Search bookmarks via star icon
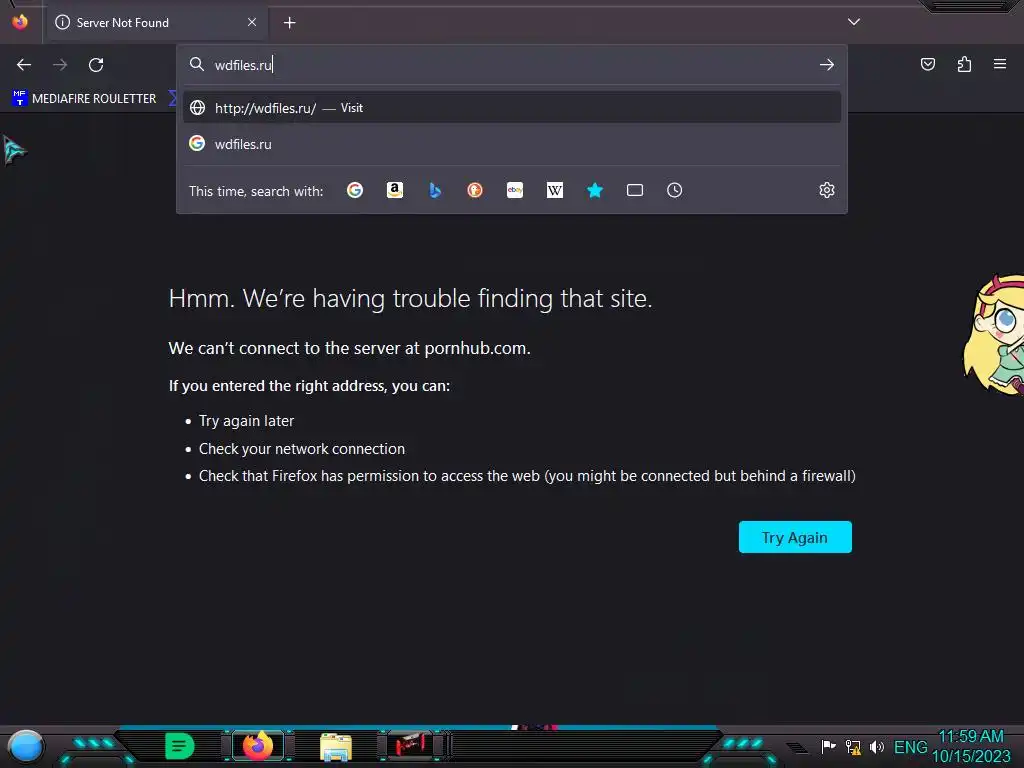The image size is (1024, 768). click(595, 190)
